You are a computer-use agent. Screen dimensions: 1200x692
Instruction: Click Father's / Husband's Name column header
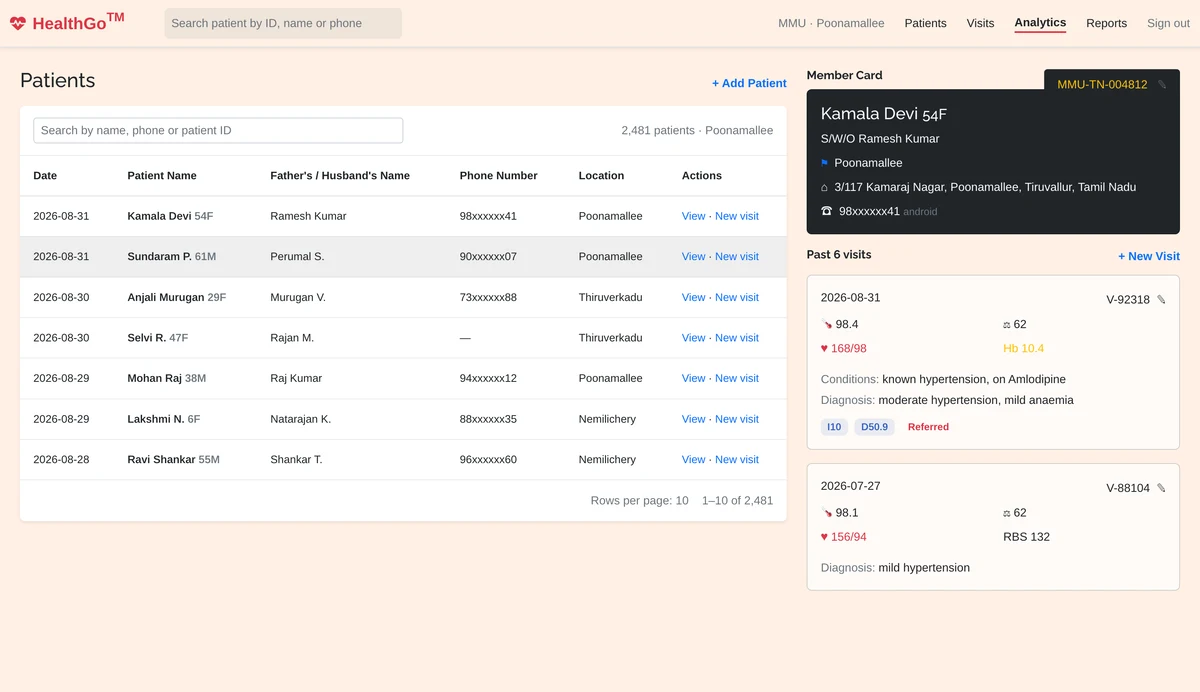tap(340, 176)
